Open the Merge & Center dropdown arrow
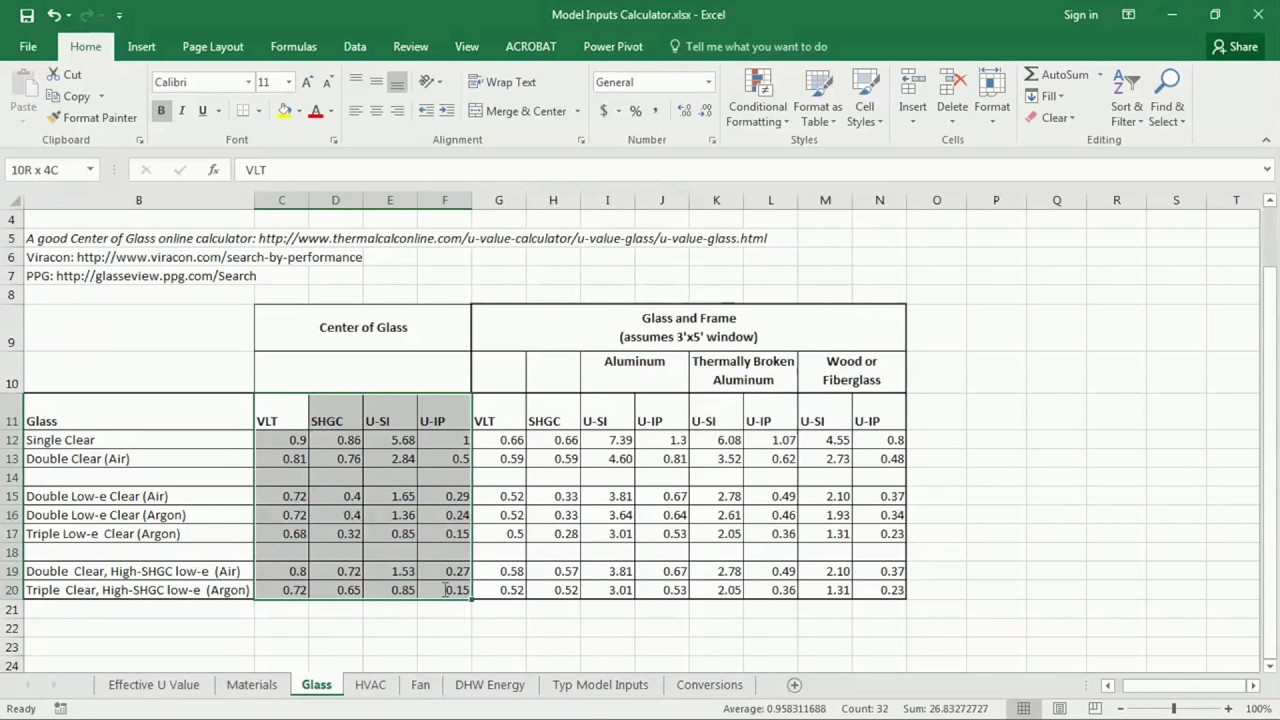 tap(577, 111)
